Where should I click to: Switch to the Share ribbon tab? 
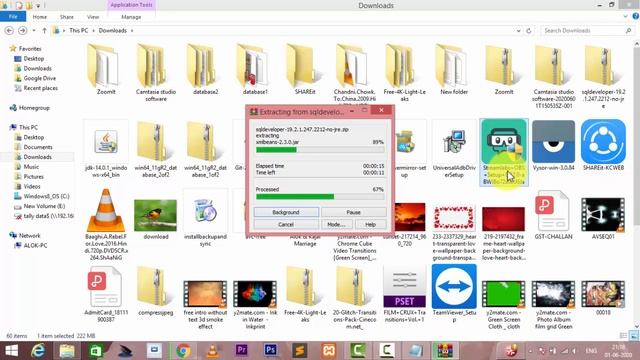click(x=67, y=17)
